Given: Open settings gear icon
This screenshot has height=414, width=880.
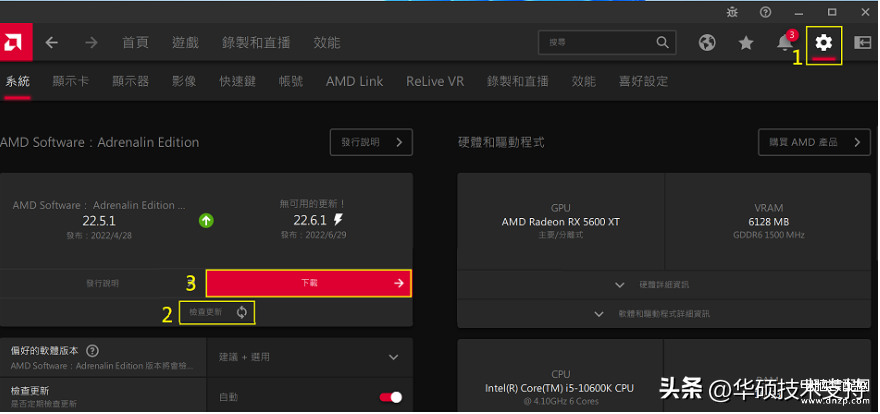Looking at the screenshot, I should tap(824, 42).
